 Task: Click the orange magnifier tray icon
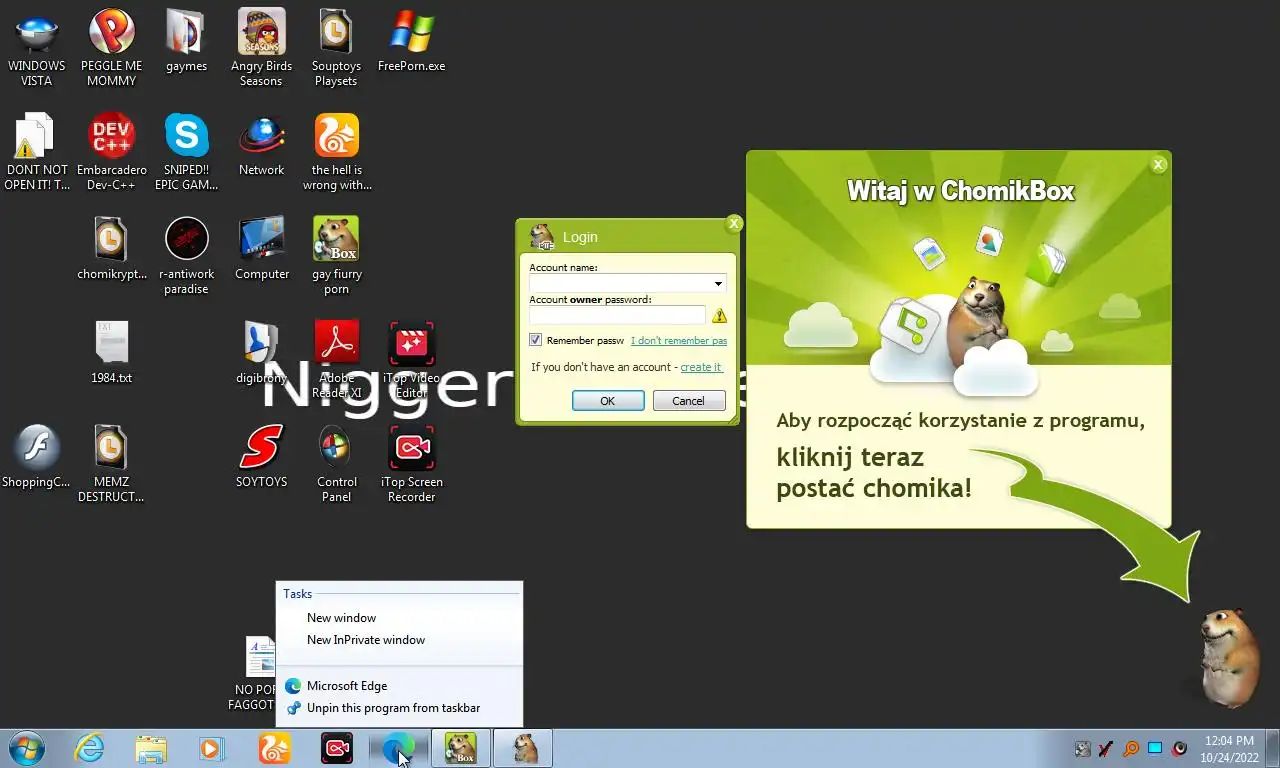1131,748
